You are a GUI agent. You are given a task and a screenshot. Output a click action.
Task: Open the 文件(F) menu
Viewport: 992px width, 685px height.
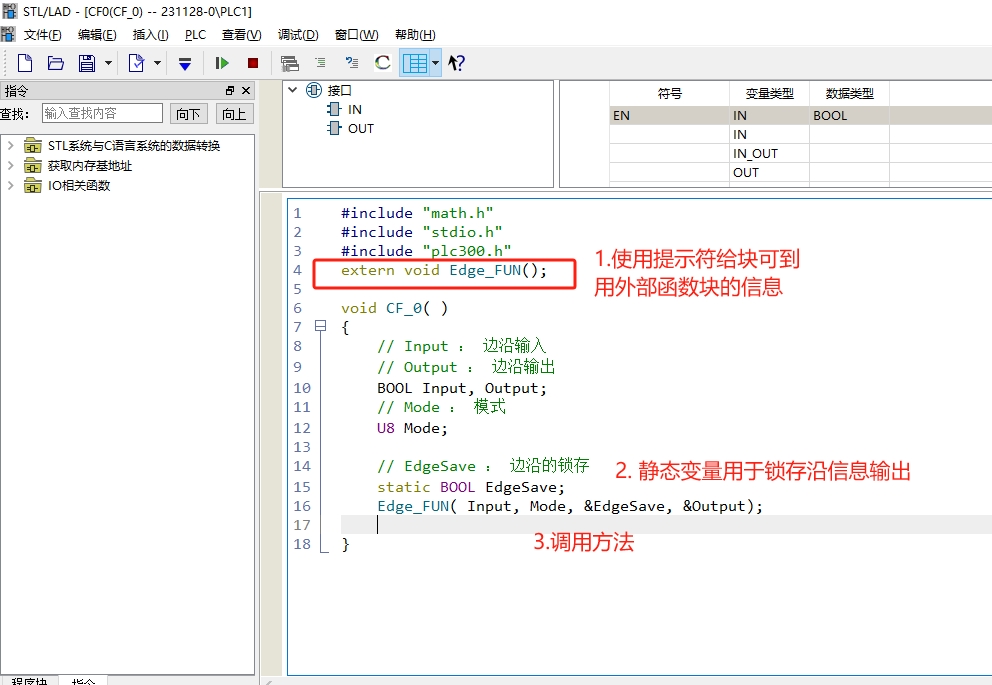click(x=42, y=35)
